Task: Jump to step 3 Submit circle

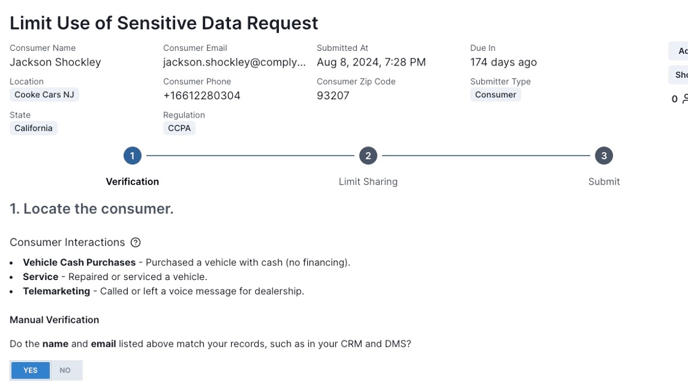Action: (604, 156)
